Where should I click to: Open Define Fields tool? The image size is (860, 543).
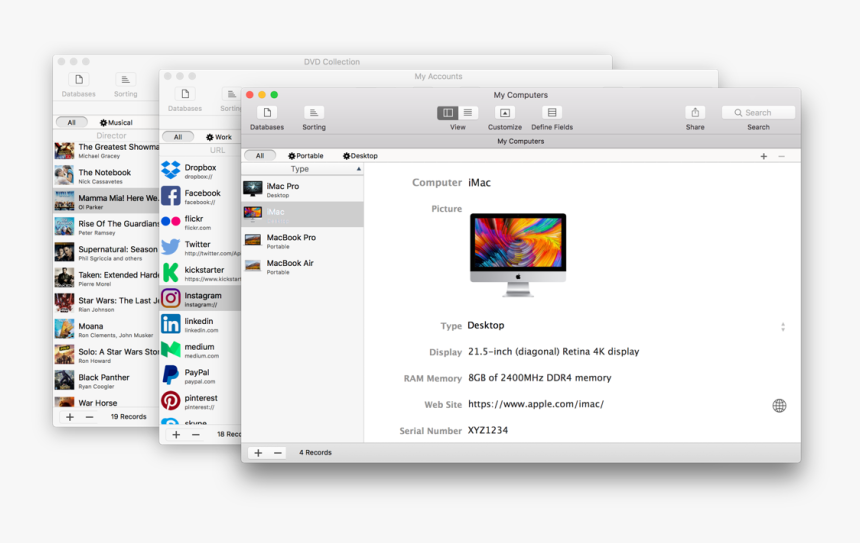coord(552,113)
